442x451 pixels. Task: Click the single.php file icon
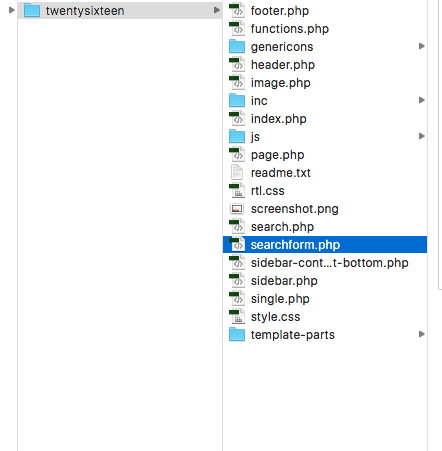237,298
